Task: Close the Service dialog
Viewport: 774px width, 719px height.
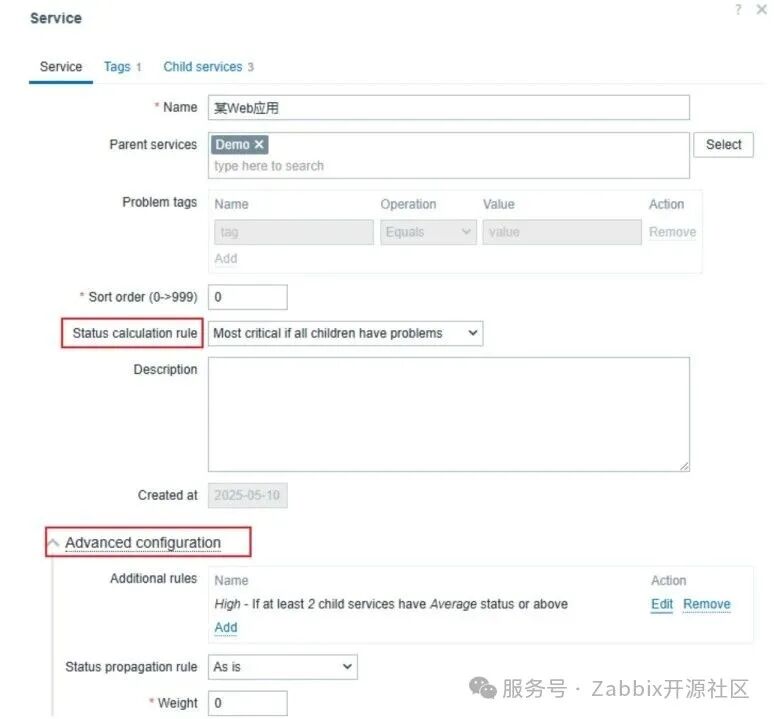Action: 761,9
